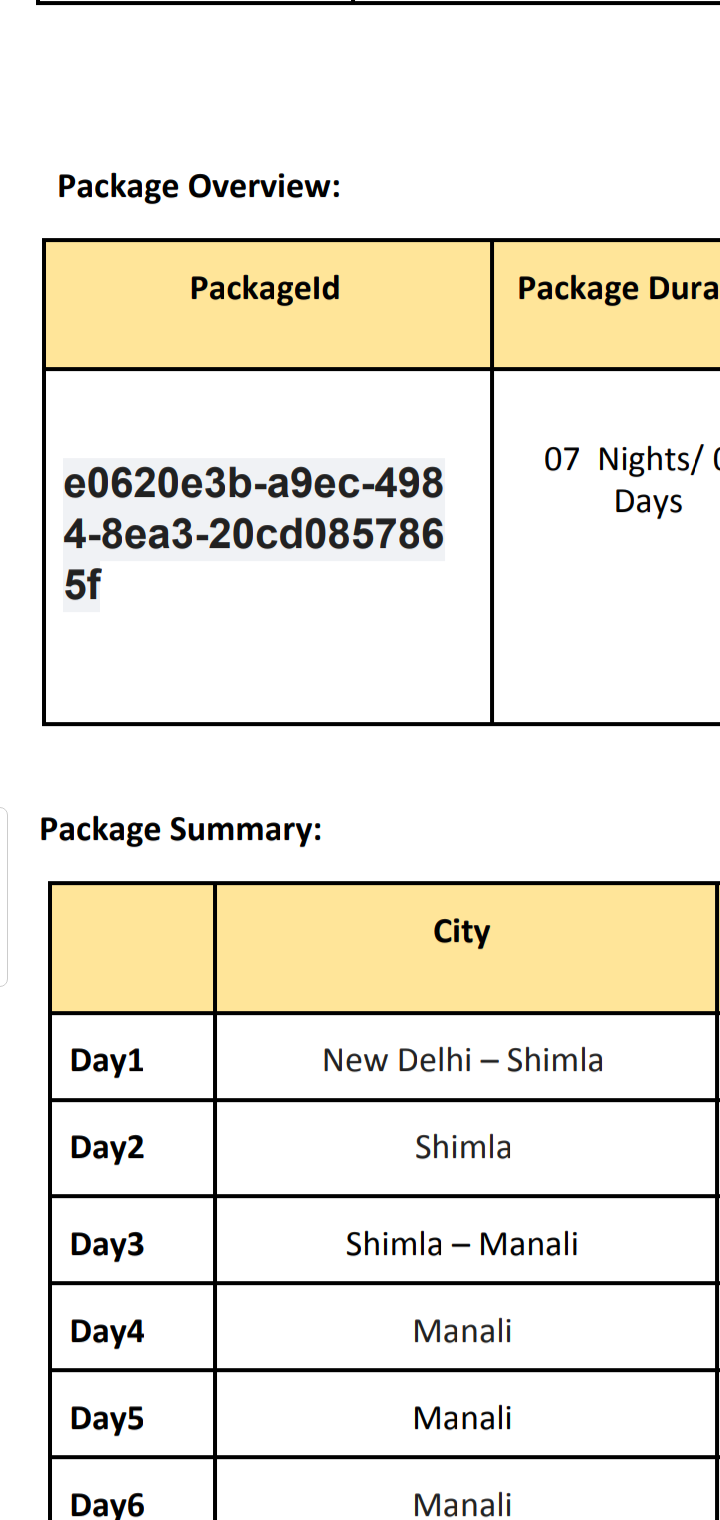The width and height of the screenshot is (720, 1520).
Task: Click the Day1 row label
Action: point(107,1060)
